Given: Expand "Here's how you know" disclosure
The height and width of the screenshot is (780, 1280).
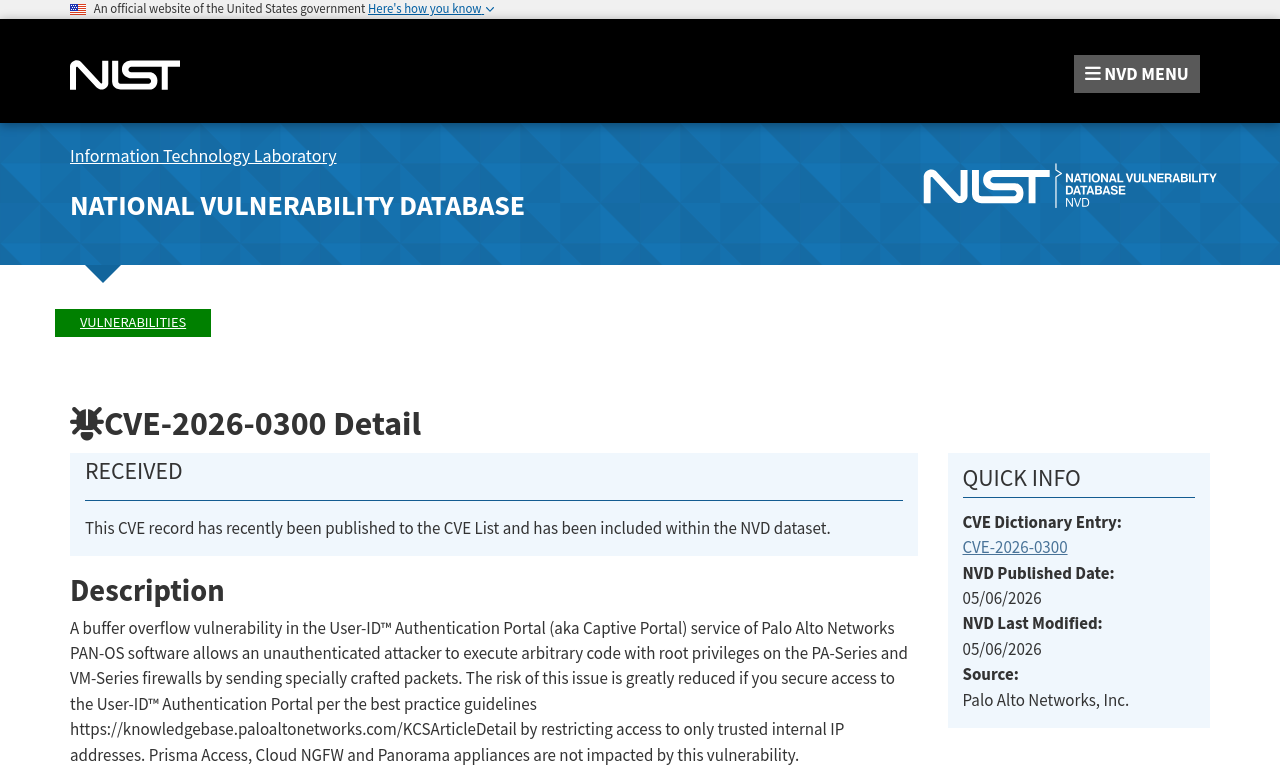Looking at the screenshot, I should click(431, 9).
